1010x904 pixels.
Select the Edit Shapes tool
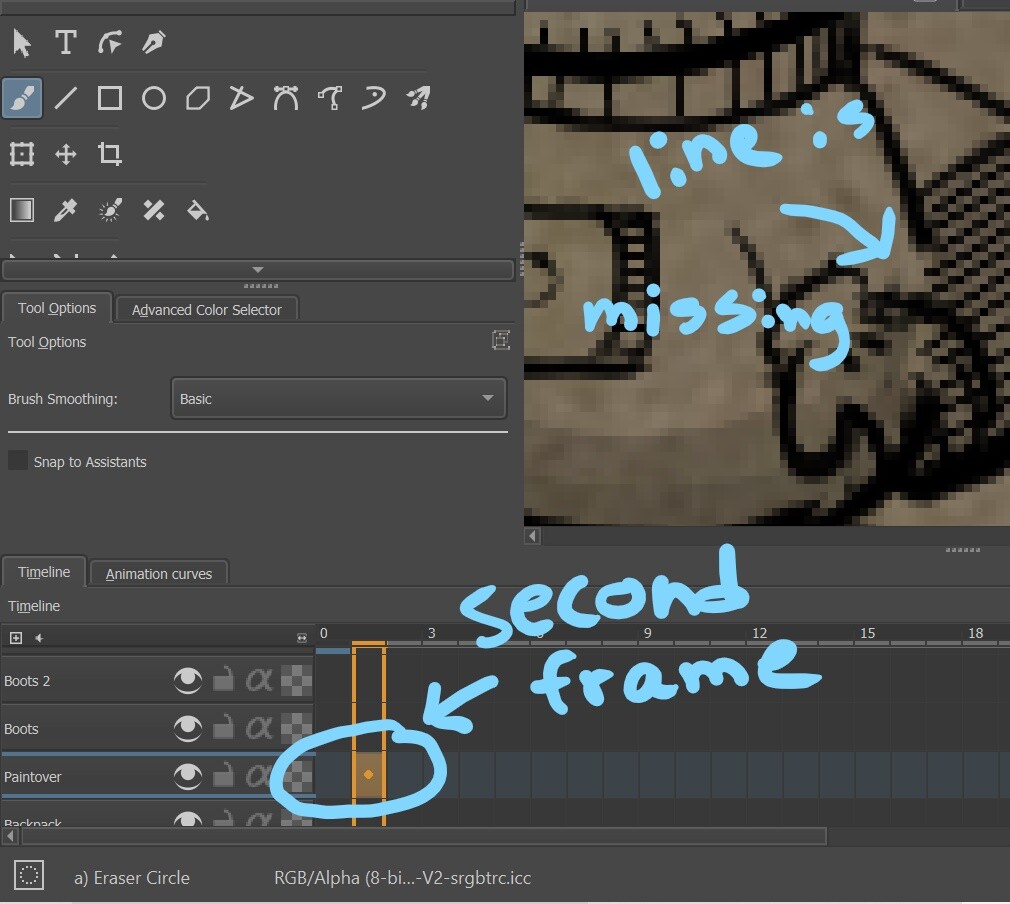tap(110, 43)
